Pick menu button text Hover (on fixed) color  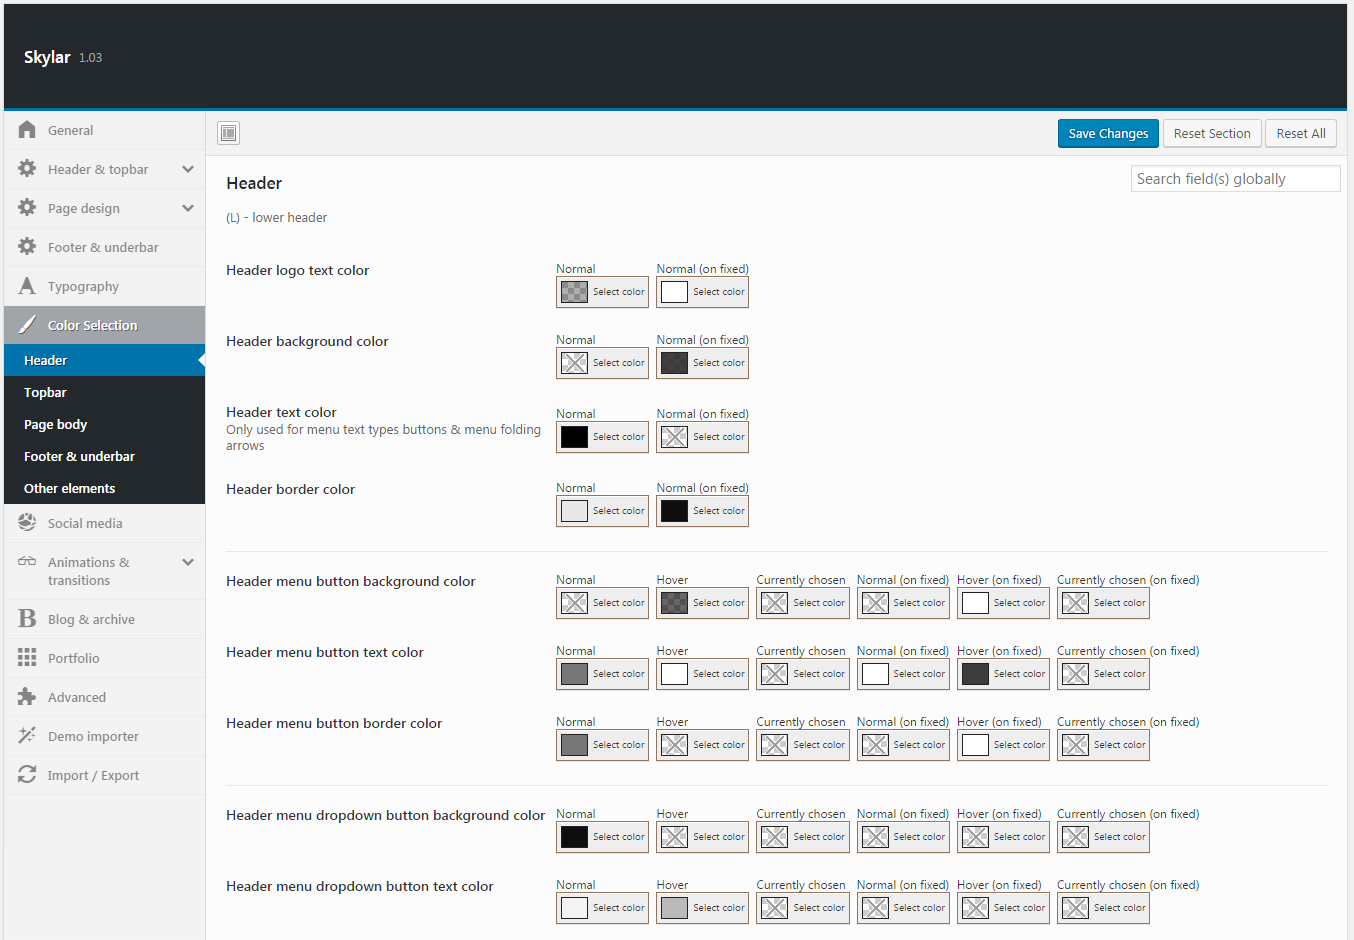1003,674
